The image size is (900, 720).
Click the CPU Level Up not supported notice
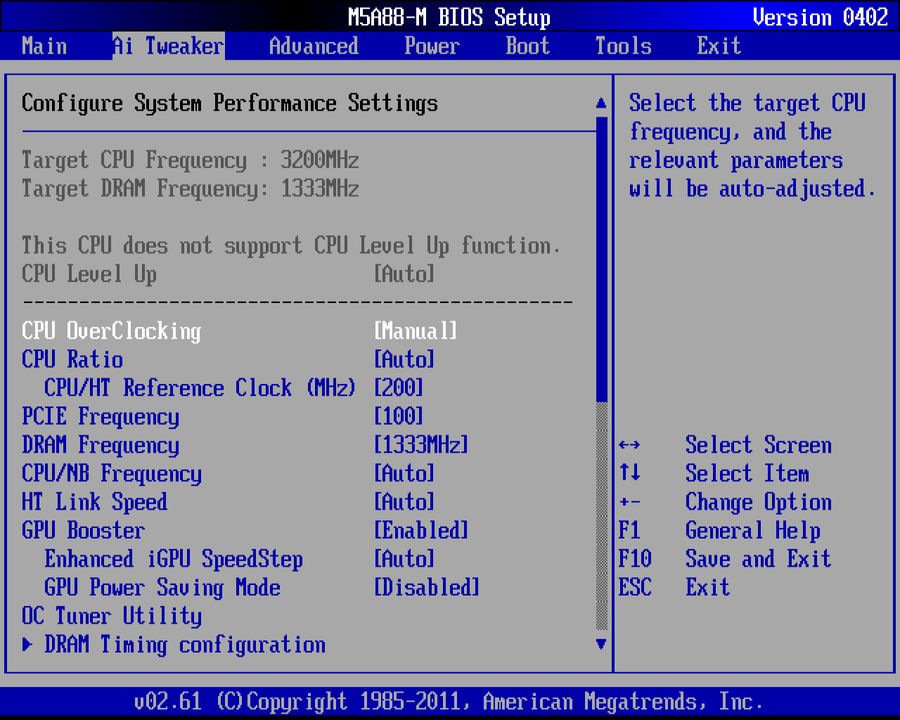pos(291,246)
